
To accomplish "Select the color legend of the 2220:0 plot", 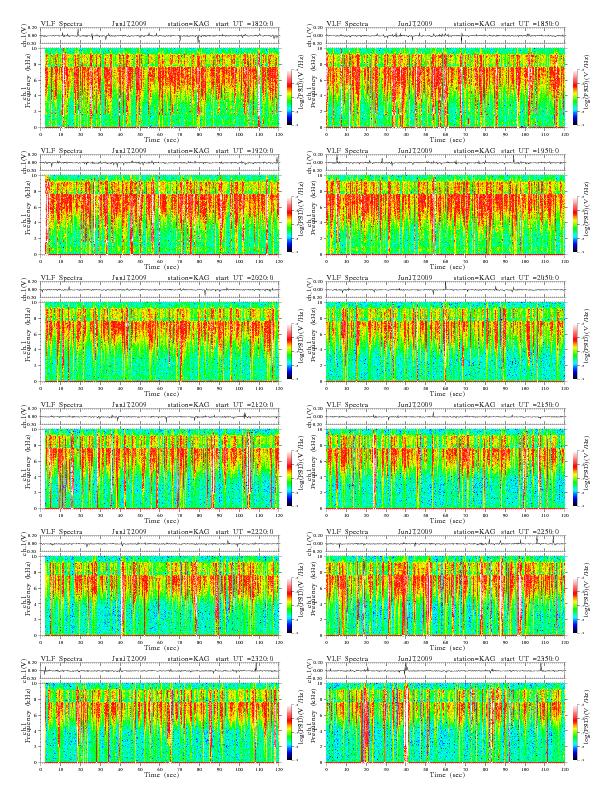I will tap(289, 606).
